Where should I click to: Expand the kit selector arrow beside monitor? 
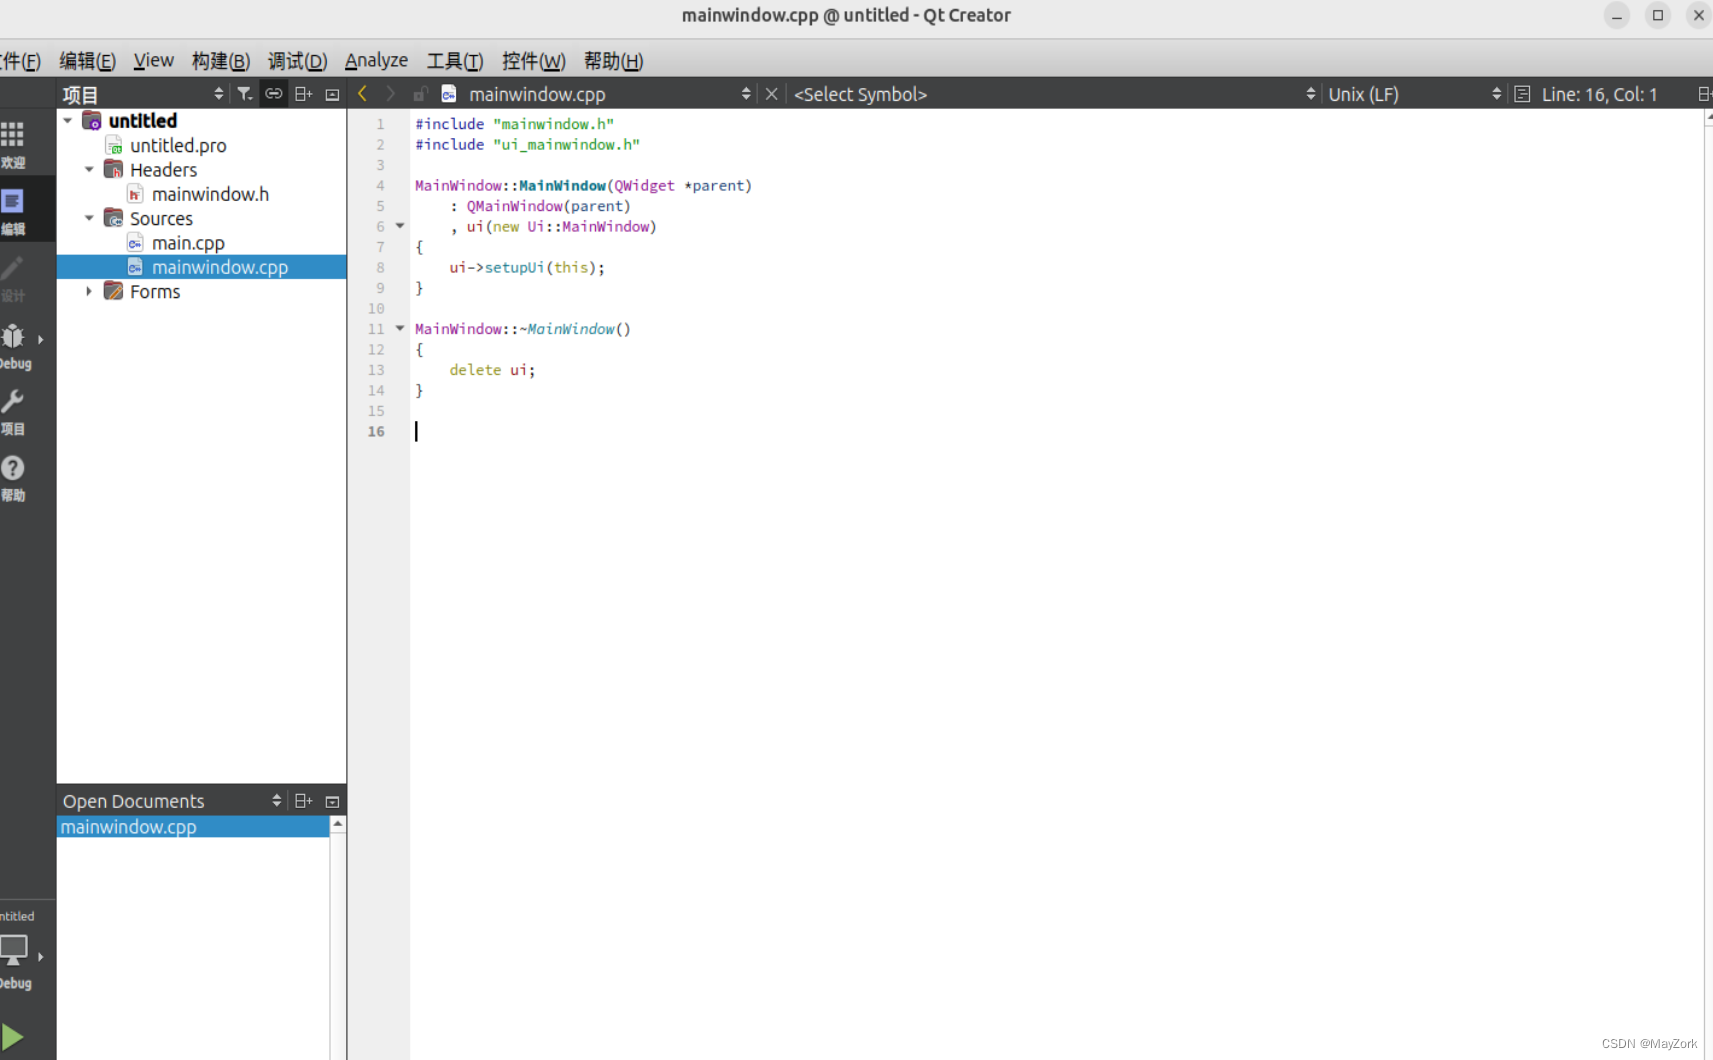coord(40,957)
